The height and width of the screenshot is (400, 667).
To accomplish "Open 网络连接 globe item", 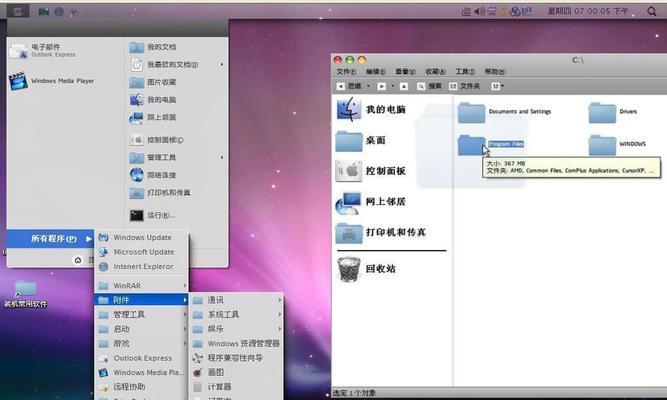I will 153,175.
